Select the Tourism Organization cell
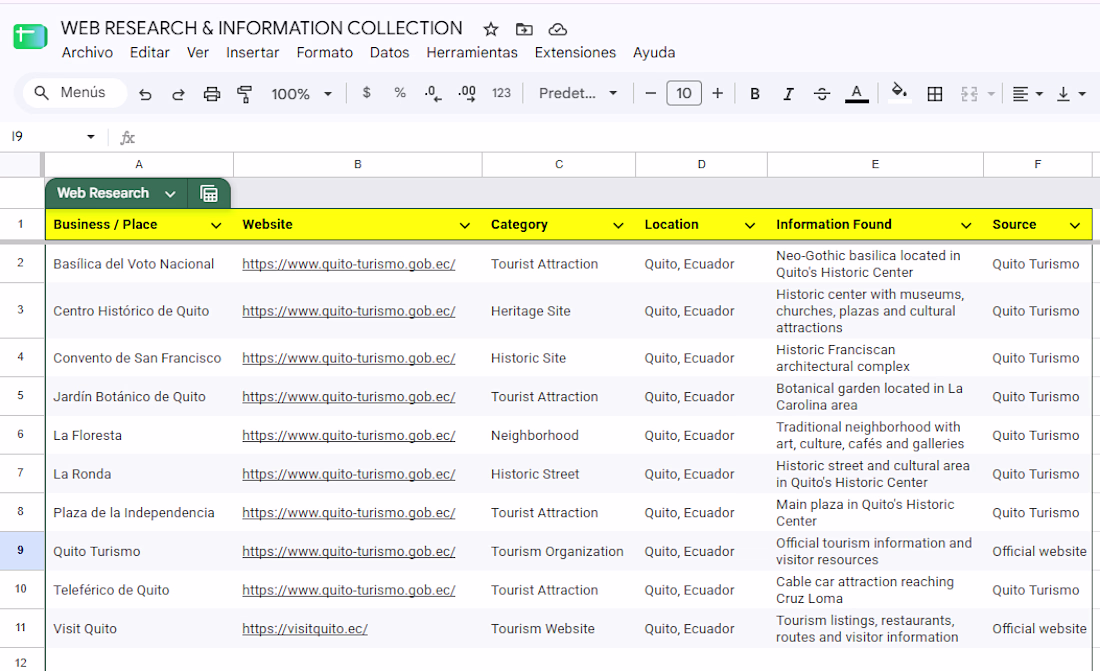 coord(558,552)
